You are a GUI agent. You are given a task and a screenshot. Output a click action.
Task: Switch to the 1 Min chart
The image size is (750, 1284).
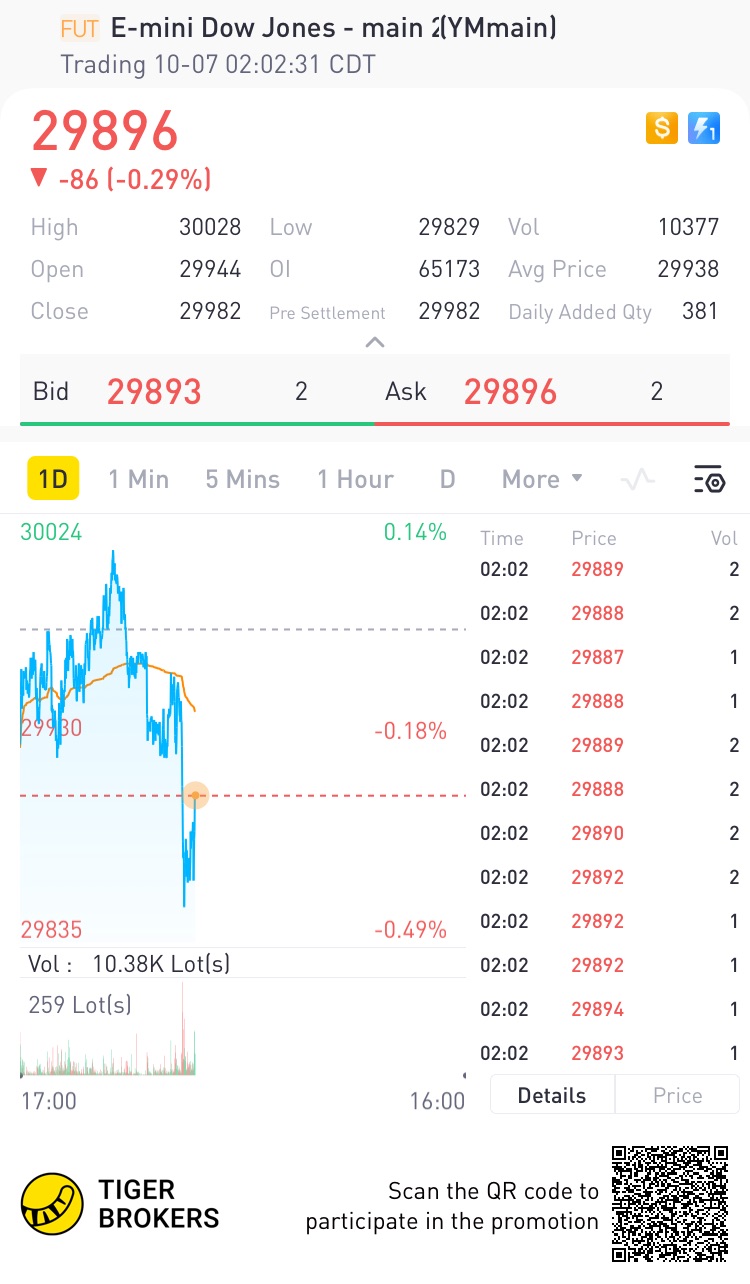tap(138, 479)
